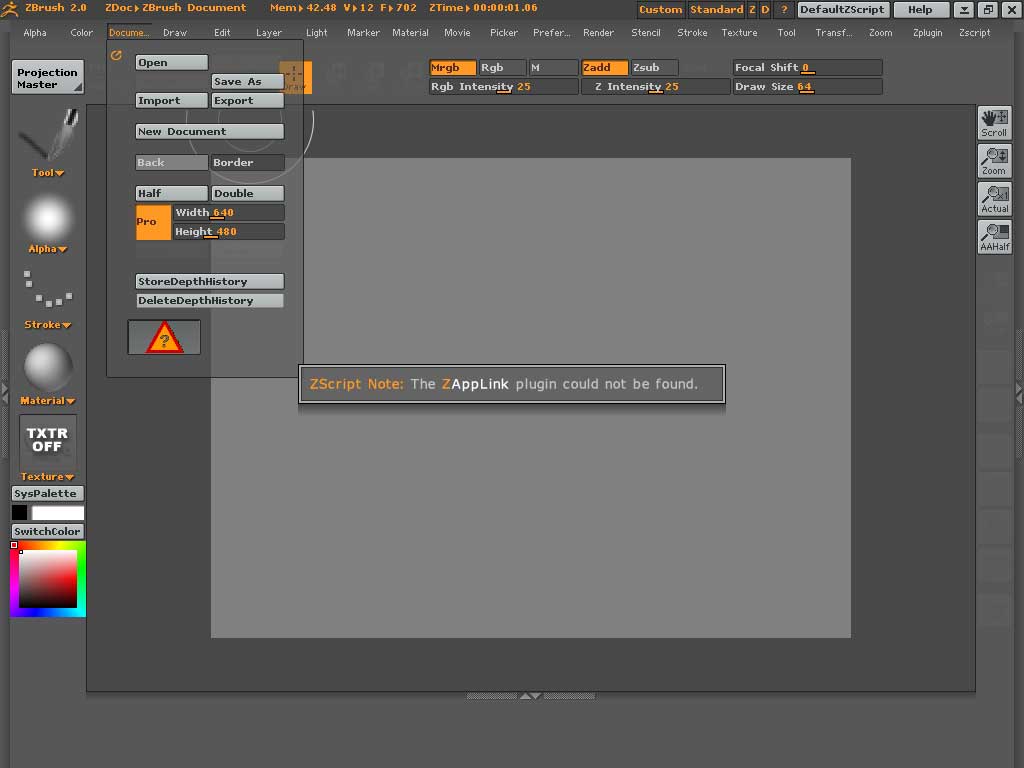Click the Save As button
1024x768 pixels.
(248, 82)
